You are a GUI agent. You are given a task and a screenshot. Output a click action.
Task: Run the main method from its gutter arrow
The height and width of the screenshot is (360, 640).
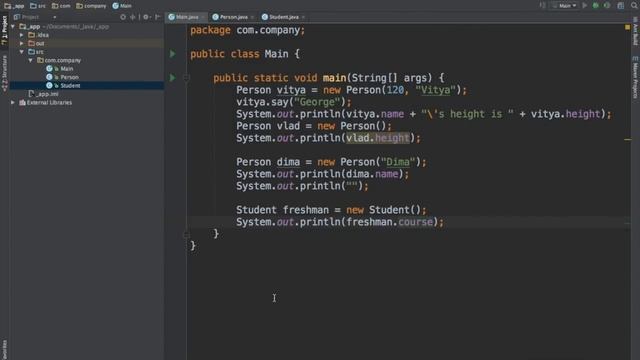(x=172, y=78)
